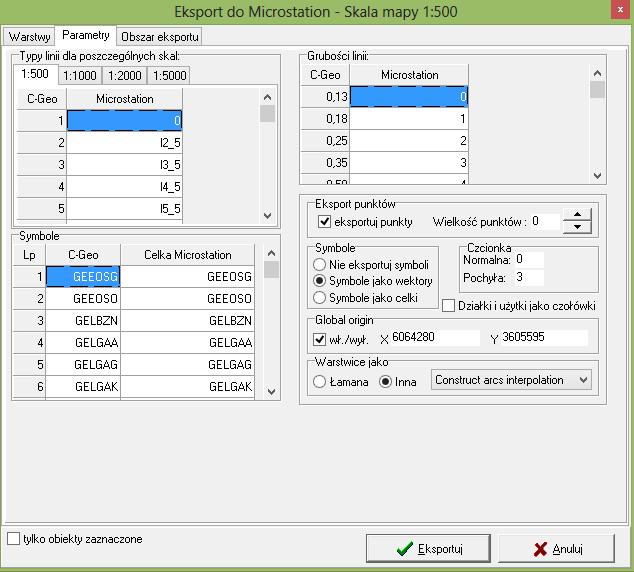Select C-Geo symbol cell GEEOSO
Screen dimensions: 634x572
83,298
